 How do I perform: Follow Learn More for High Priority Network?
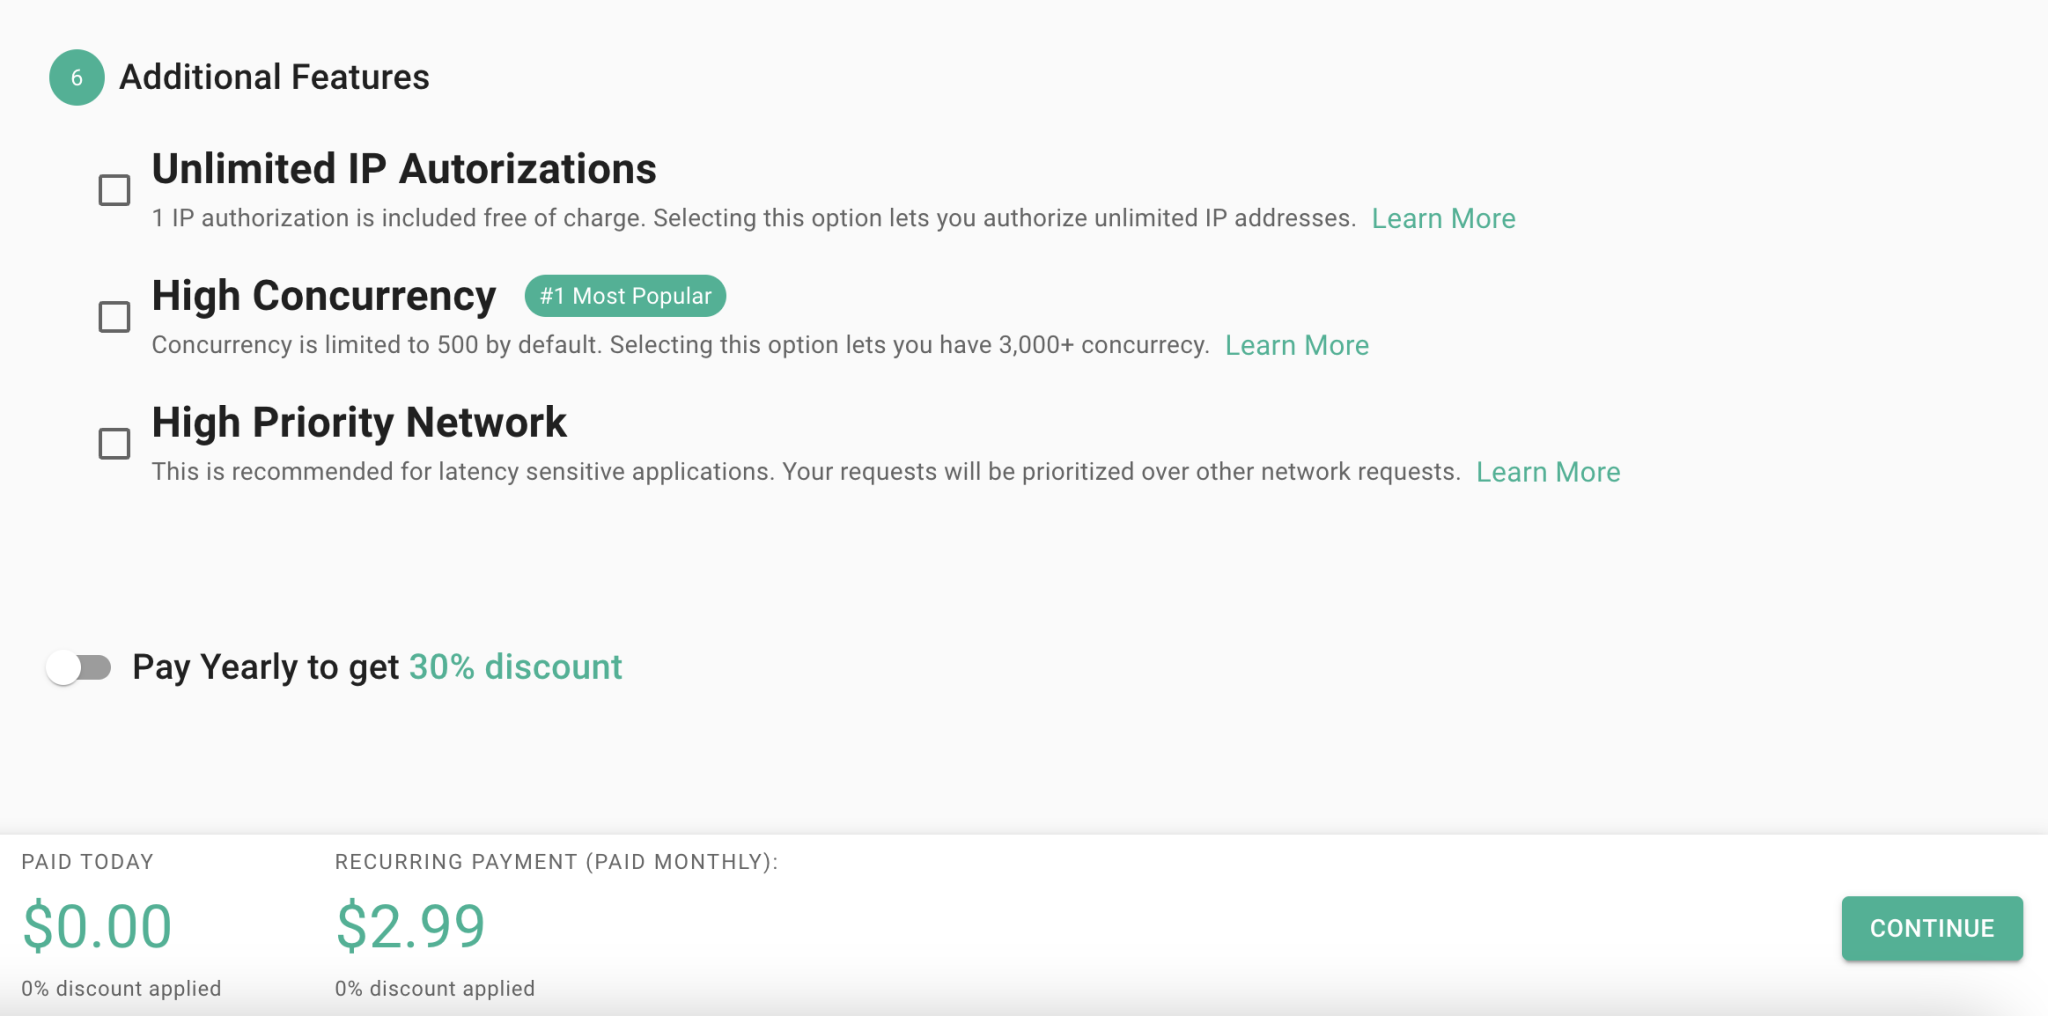point(1547,472)
